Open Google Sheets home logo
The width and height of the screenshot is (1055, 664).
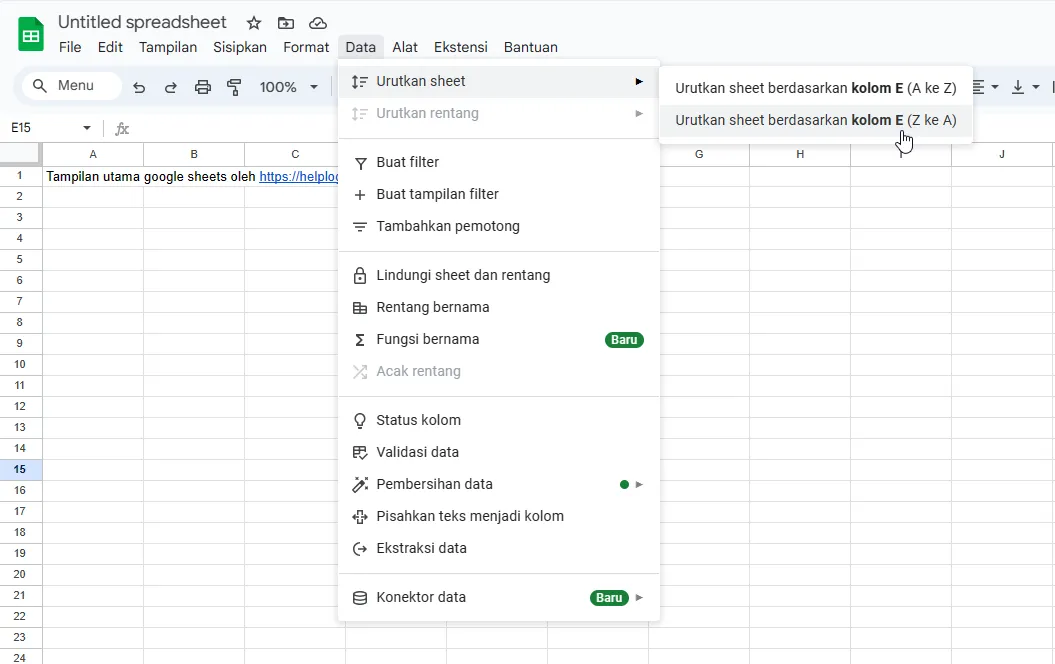[x=31, y=35]
